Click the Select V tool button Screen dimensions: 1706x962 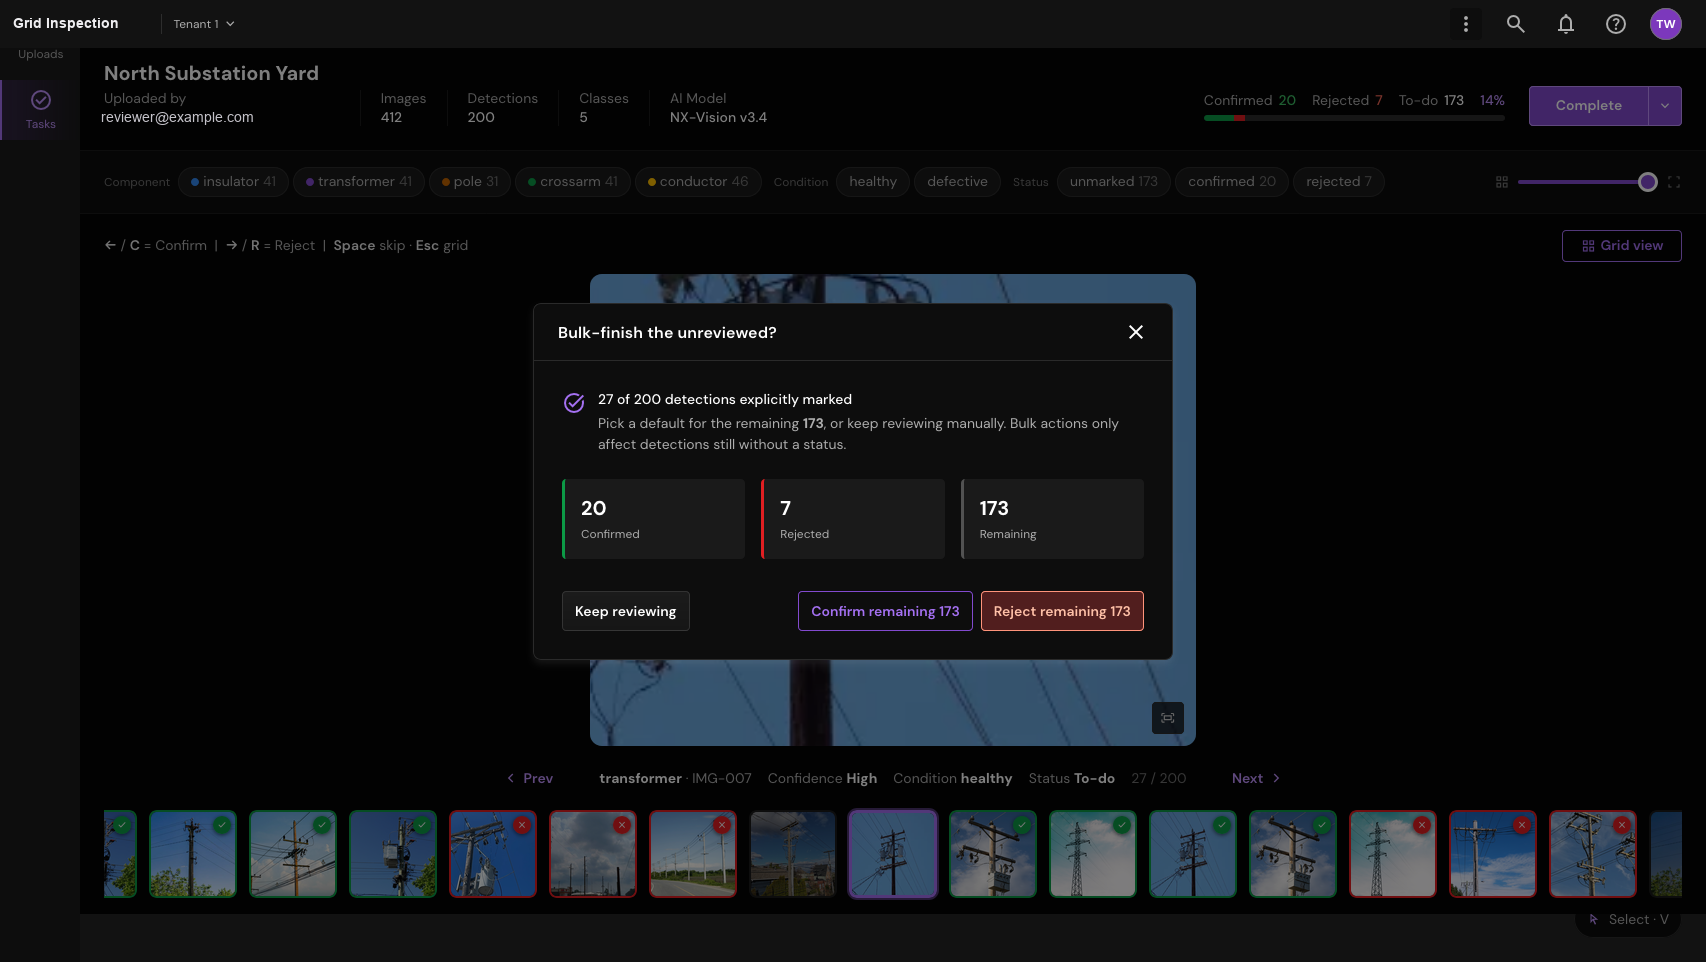pos(1628,920)
